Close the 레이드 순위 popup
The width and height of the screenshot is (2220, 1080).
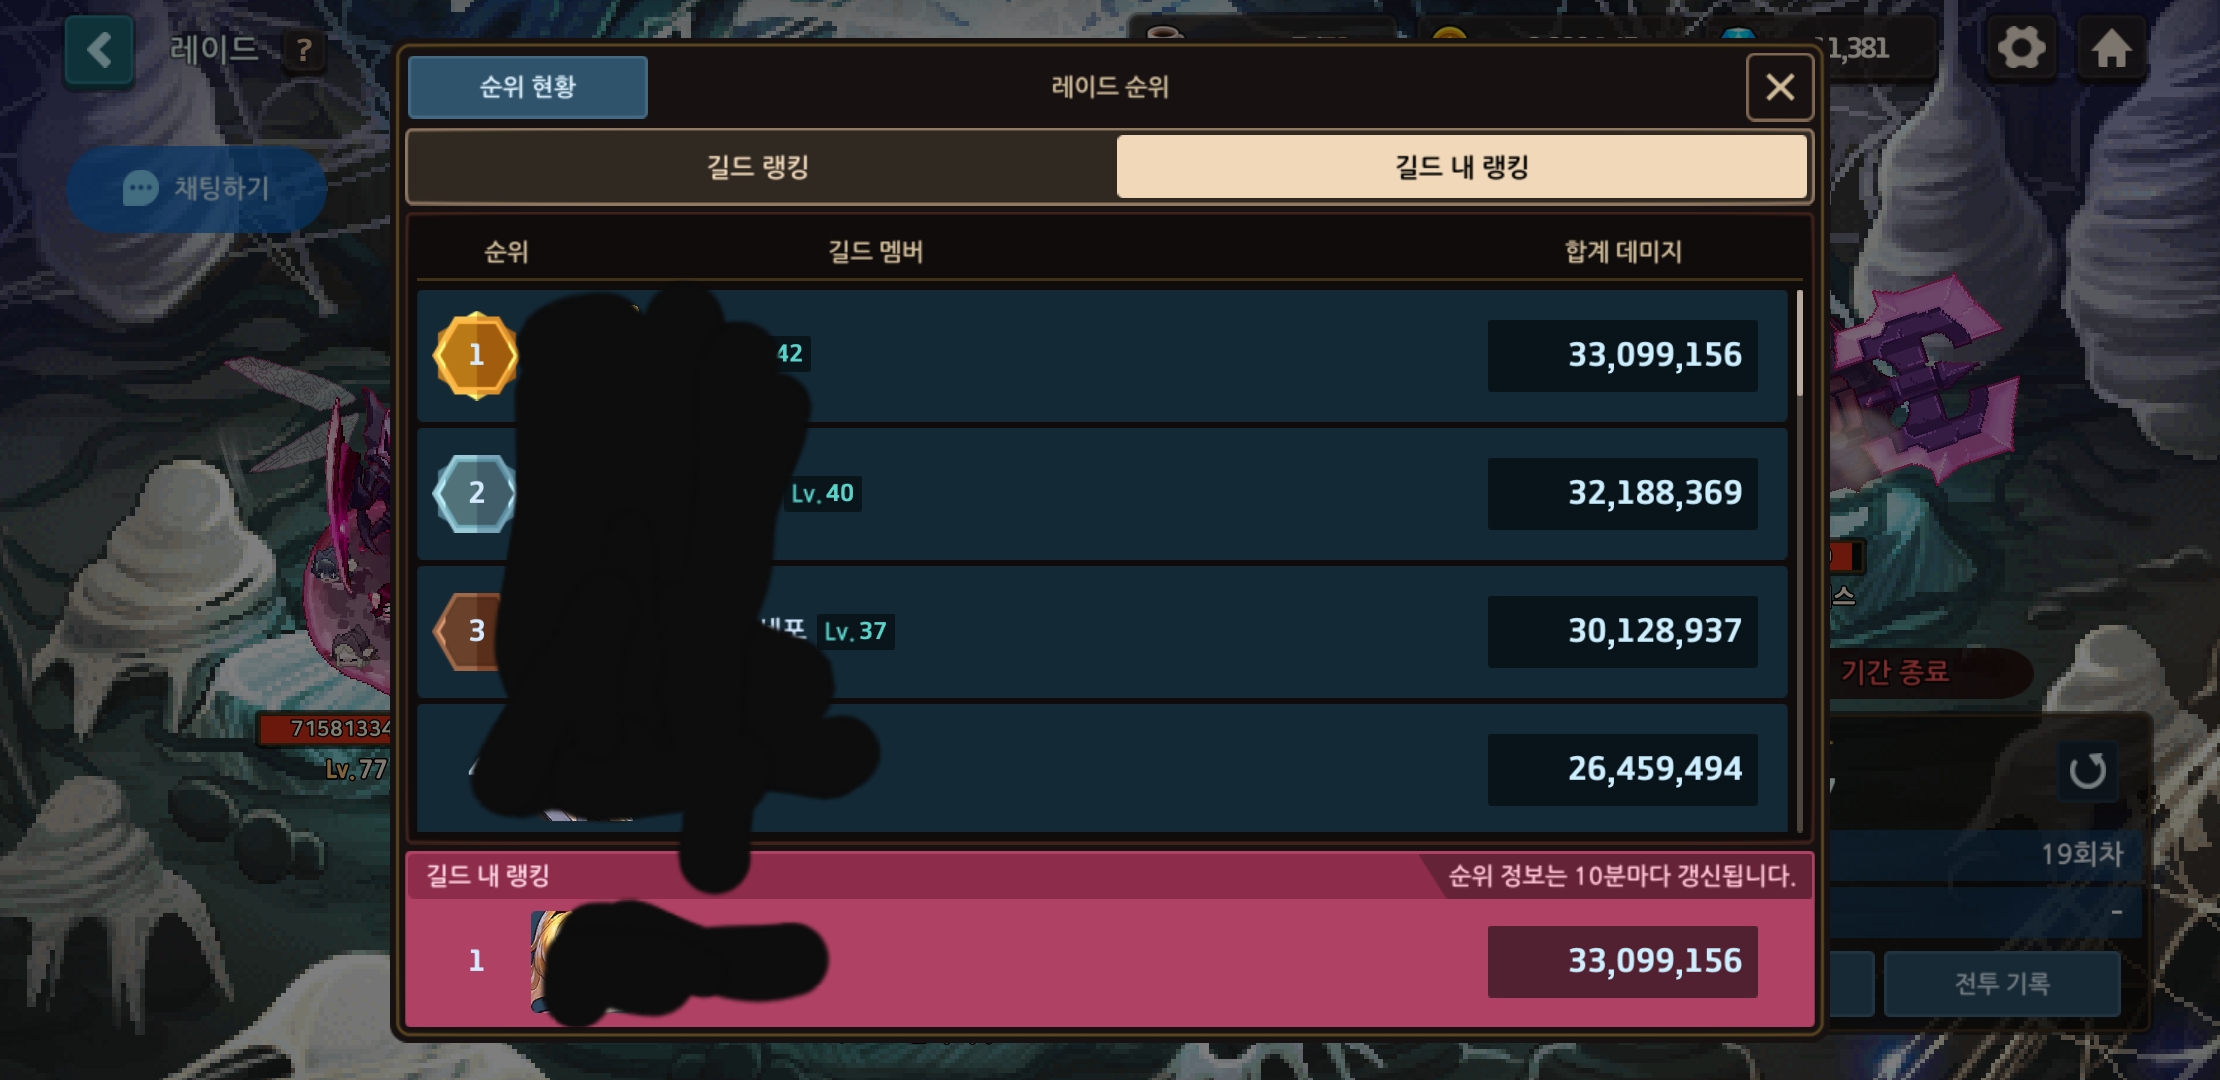(1780, 88)
